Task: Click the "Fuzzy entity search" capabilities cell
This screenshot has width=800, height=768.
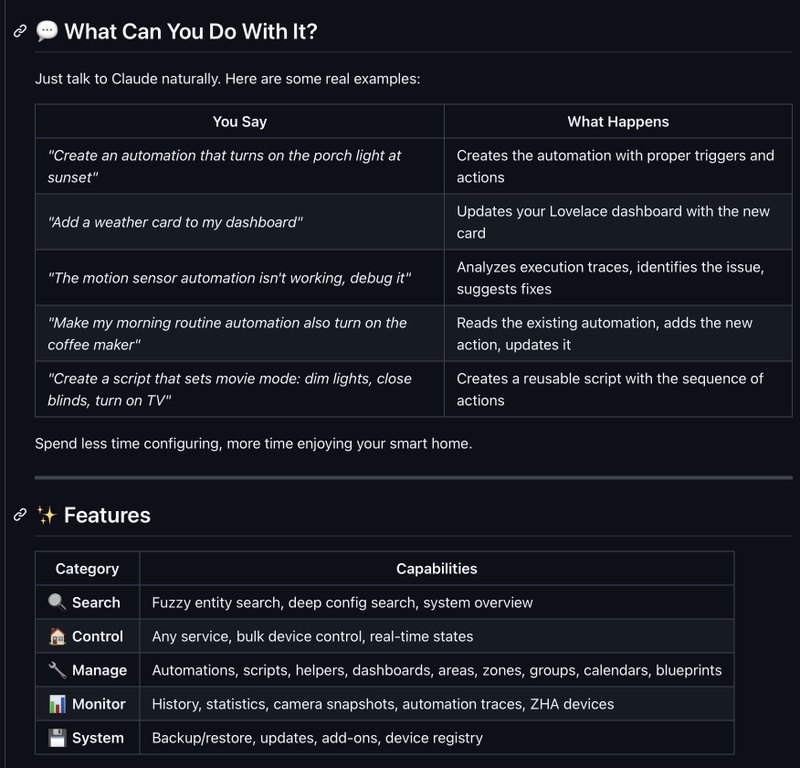Action: 342,602
